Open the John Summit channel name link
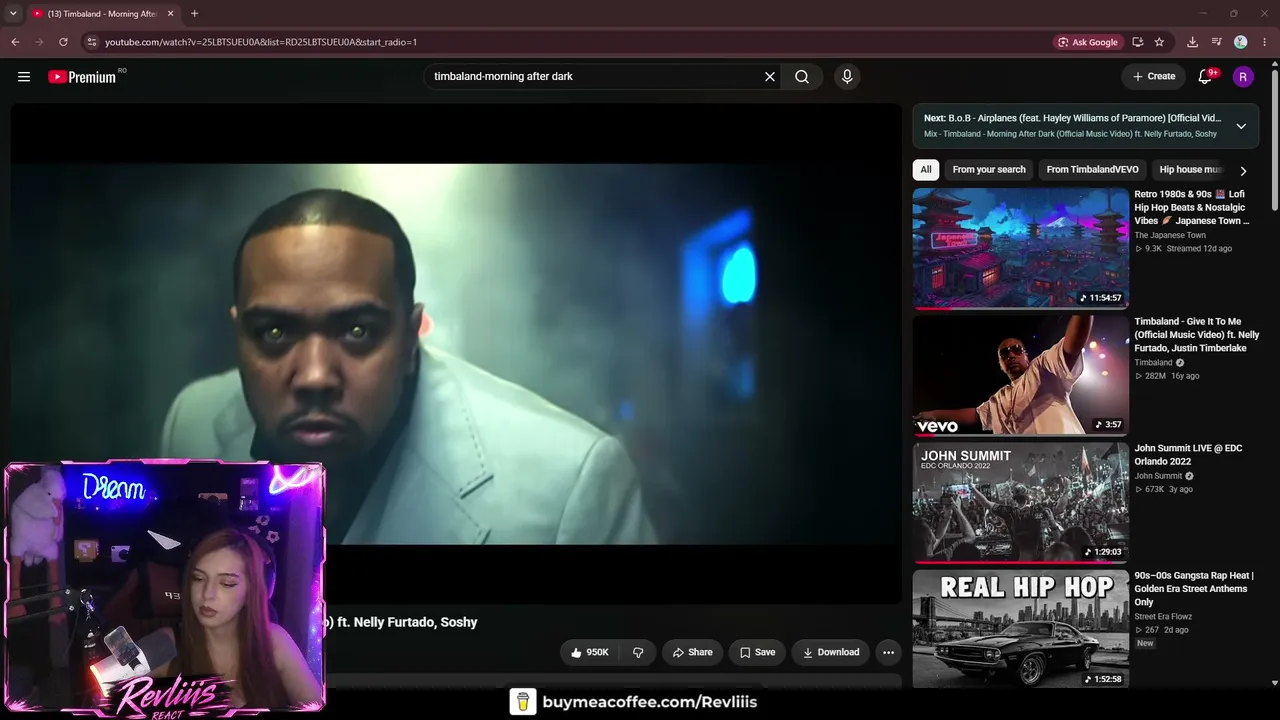The height and width of the screenshot is (720, 1280). point(1159,476)
